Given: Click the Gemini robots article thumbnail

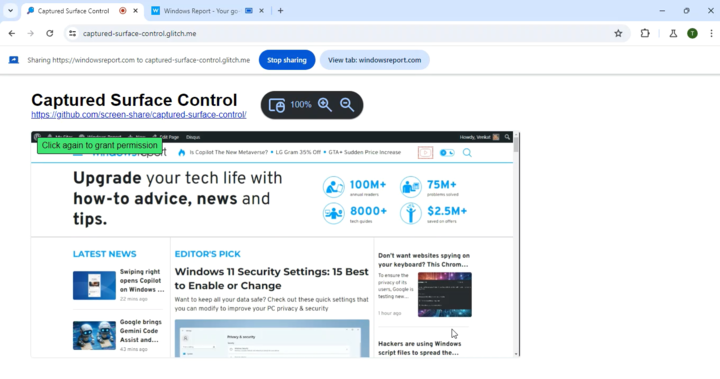Looking at the screenshot, I should 94,335.
